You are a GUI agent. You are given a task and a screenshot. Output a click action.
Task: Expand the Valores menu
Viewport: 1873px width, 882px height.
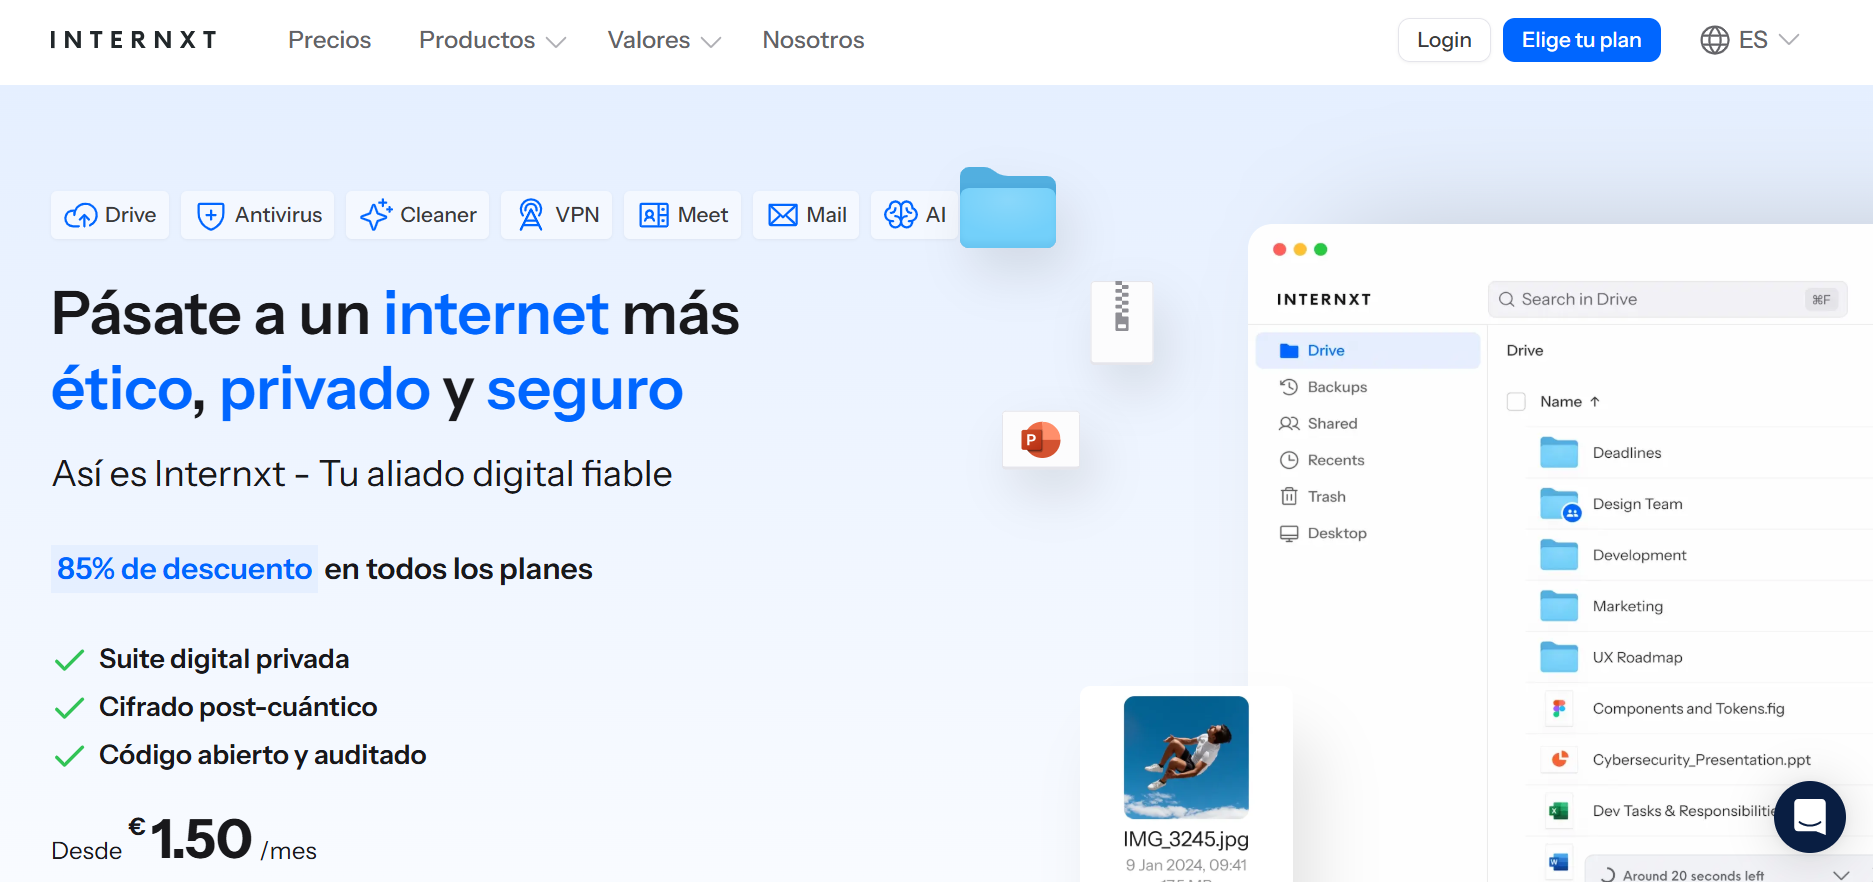point(664,40)
